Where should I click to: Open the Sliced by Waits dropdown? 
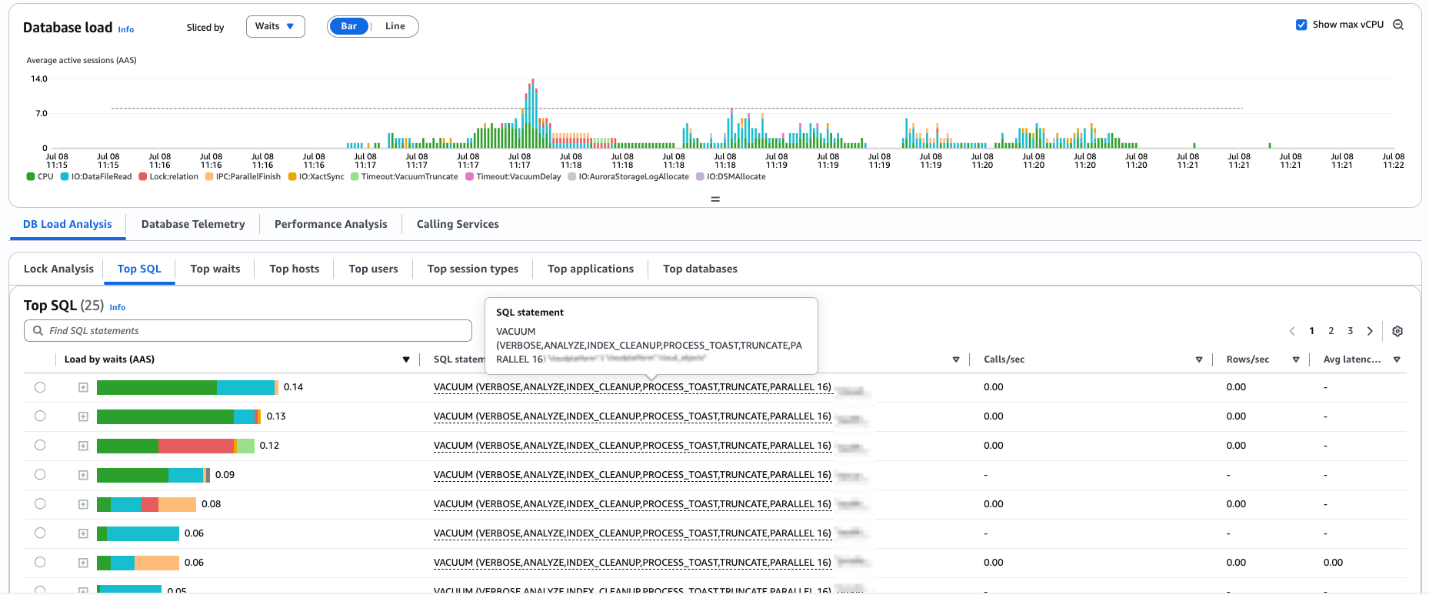275,27
